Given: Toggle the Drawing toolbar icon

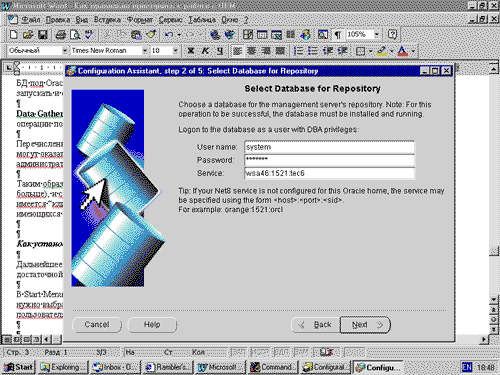Looking at the screenshot, I should pyautogui.click(x=305, y=34).
